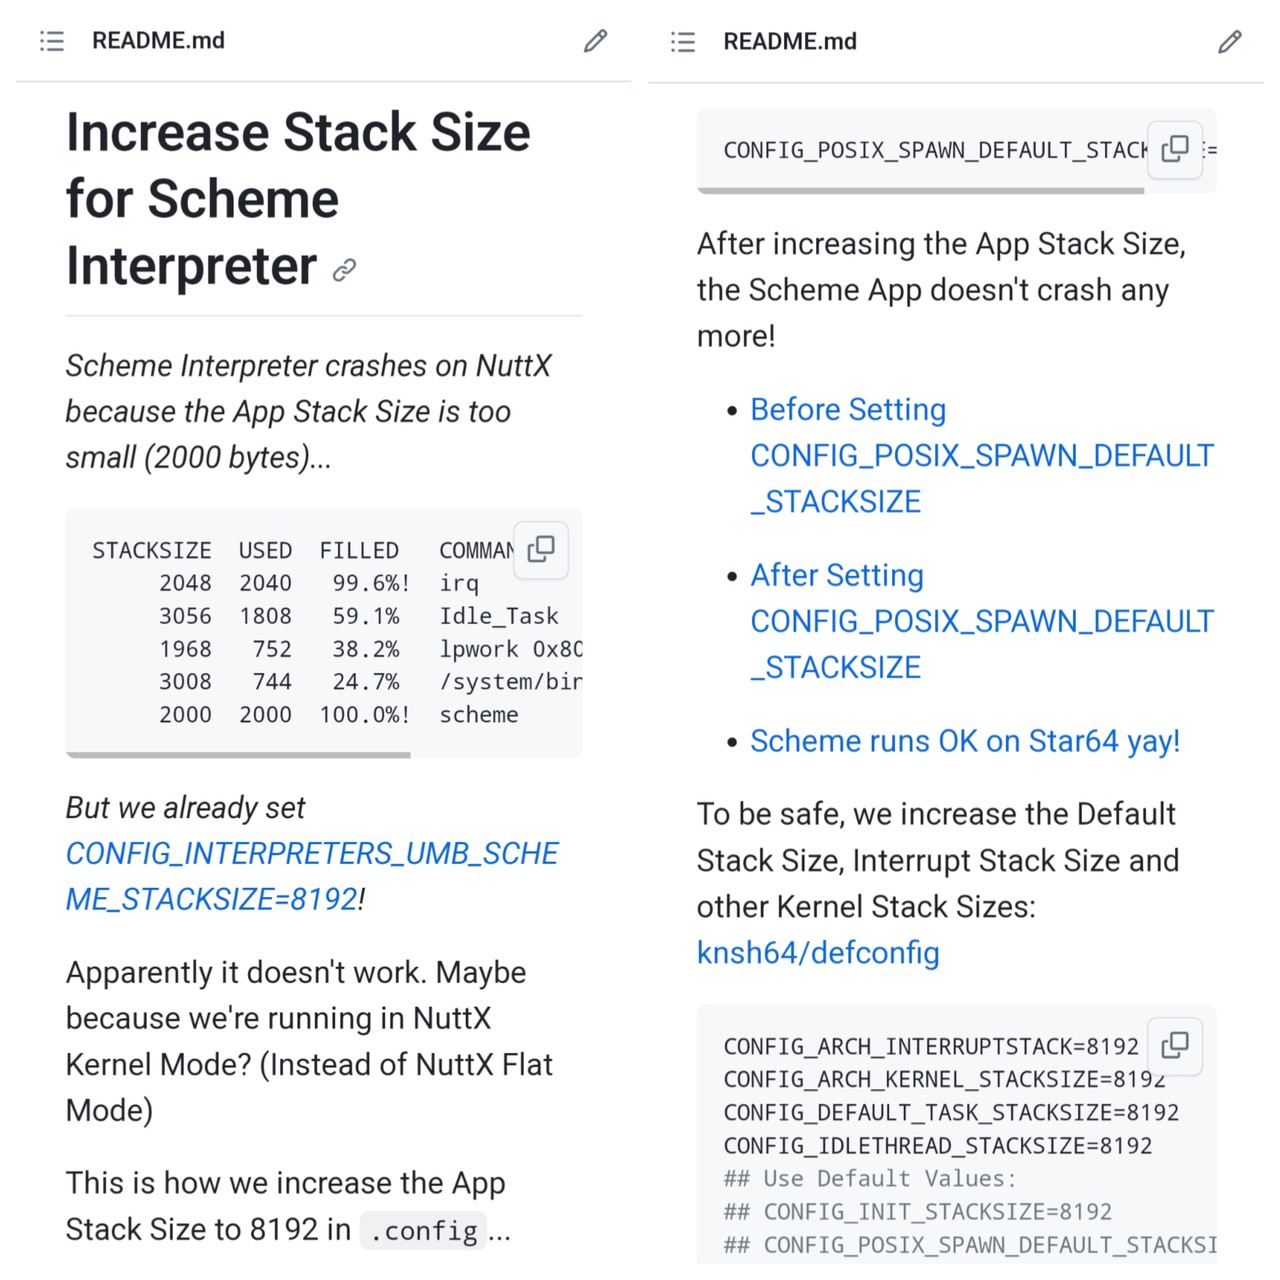The width and height of the screenshot is (1280, 1280).
Task: Open the outline menu in right README panel
Action: pyautogui.click(x=683, y=42)
